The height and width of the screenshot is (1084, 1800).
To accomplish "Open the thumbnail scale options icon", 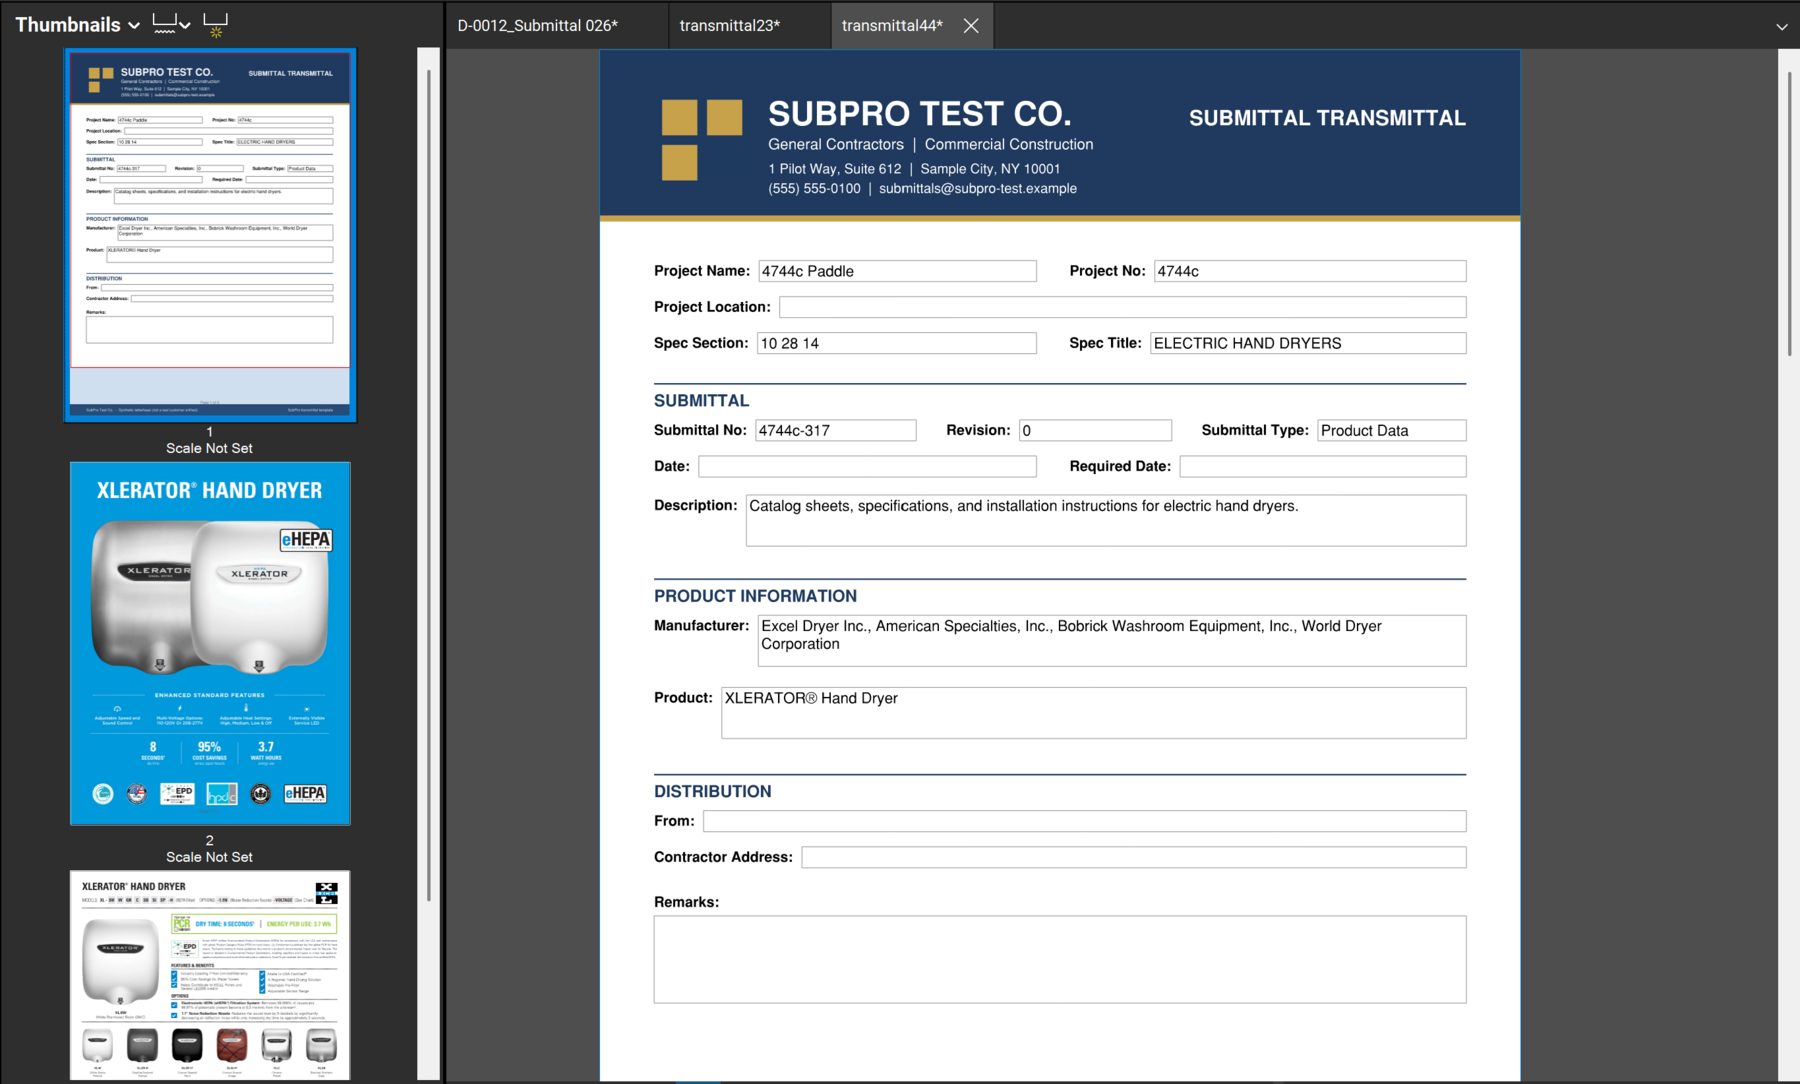I will click(171, 24).
